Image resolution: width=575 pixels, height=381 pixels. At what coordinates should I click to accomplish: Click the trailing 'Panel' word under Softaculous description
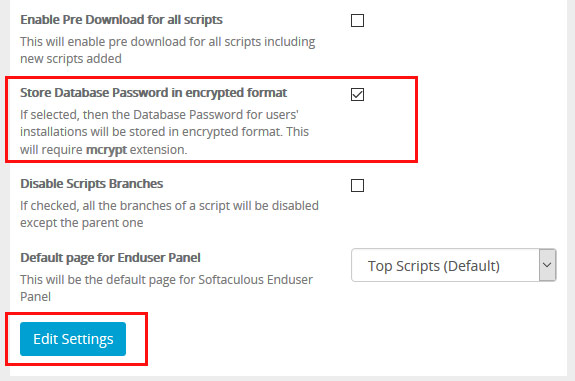(36, 297)
